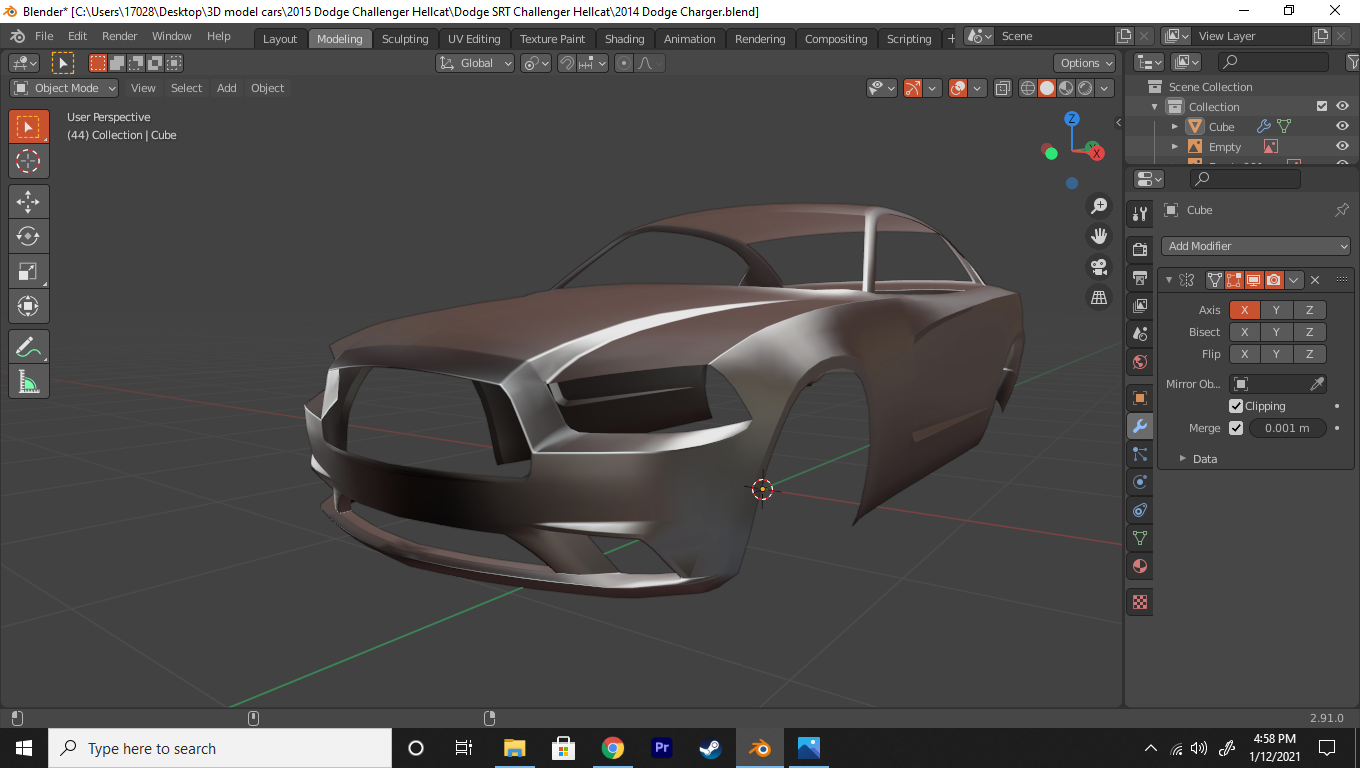Image resolution: width=1360 pixels, height=768 pixels.
Task: Toggle the Clipping checkbox
Action: [1236, 406]
